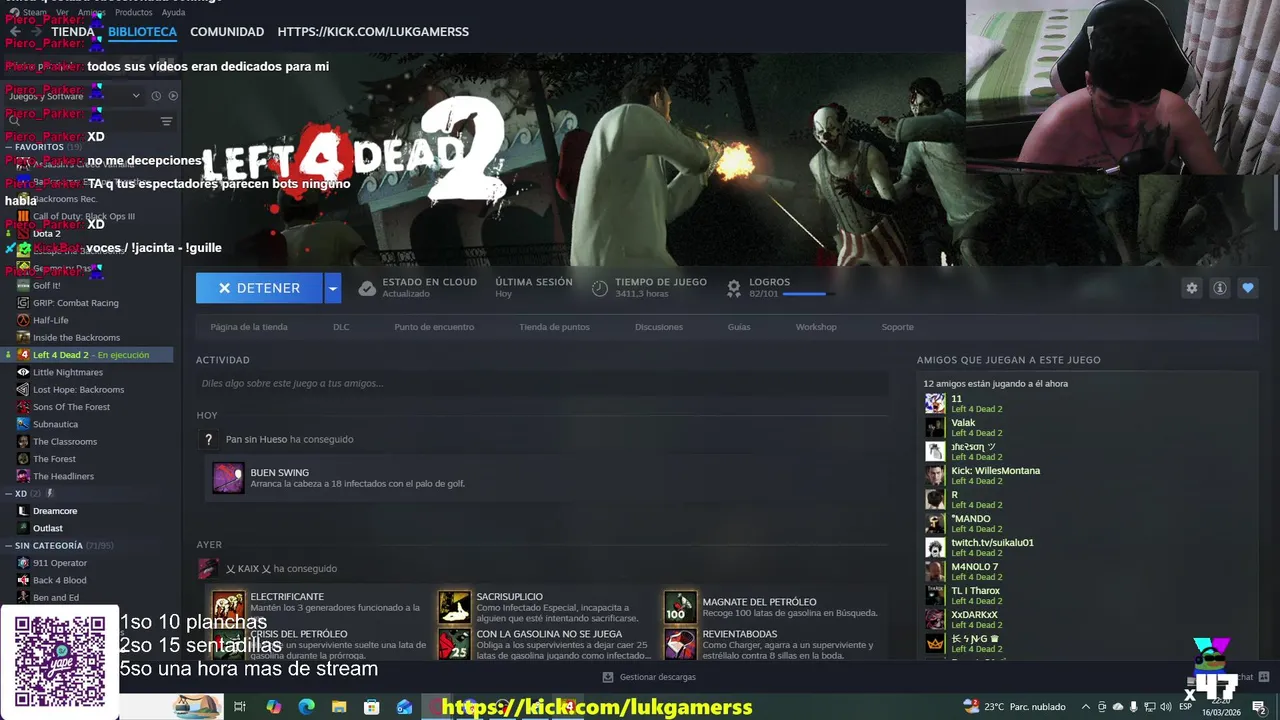Open the Workshop link

(816, 327)
